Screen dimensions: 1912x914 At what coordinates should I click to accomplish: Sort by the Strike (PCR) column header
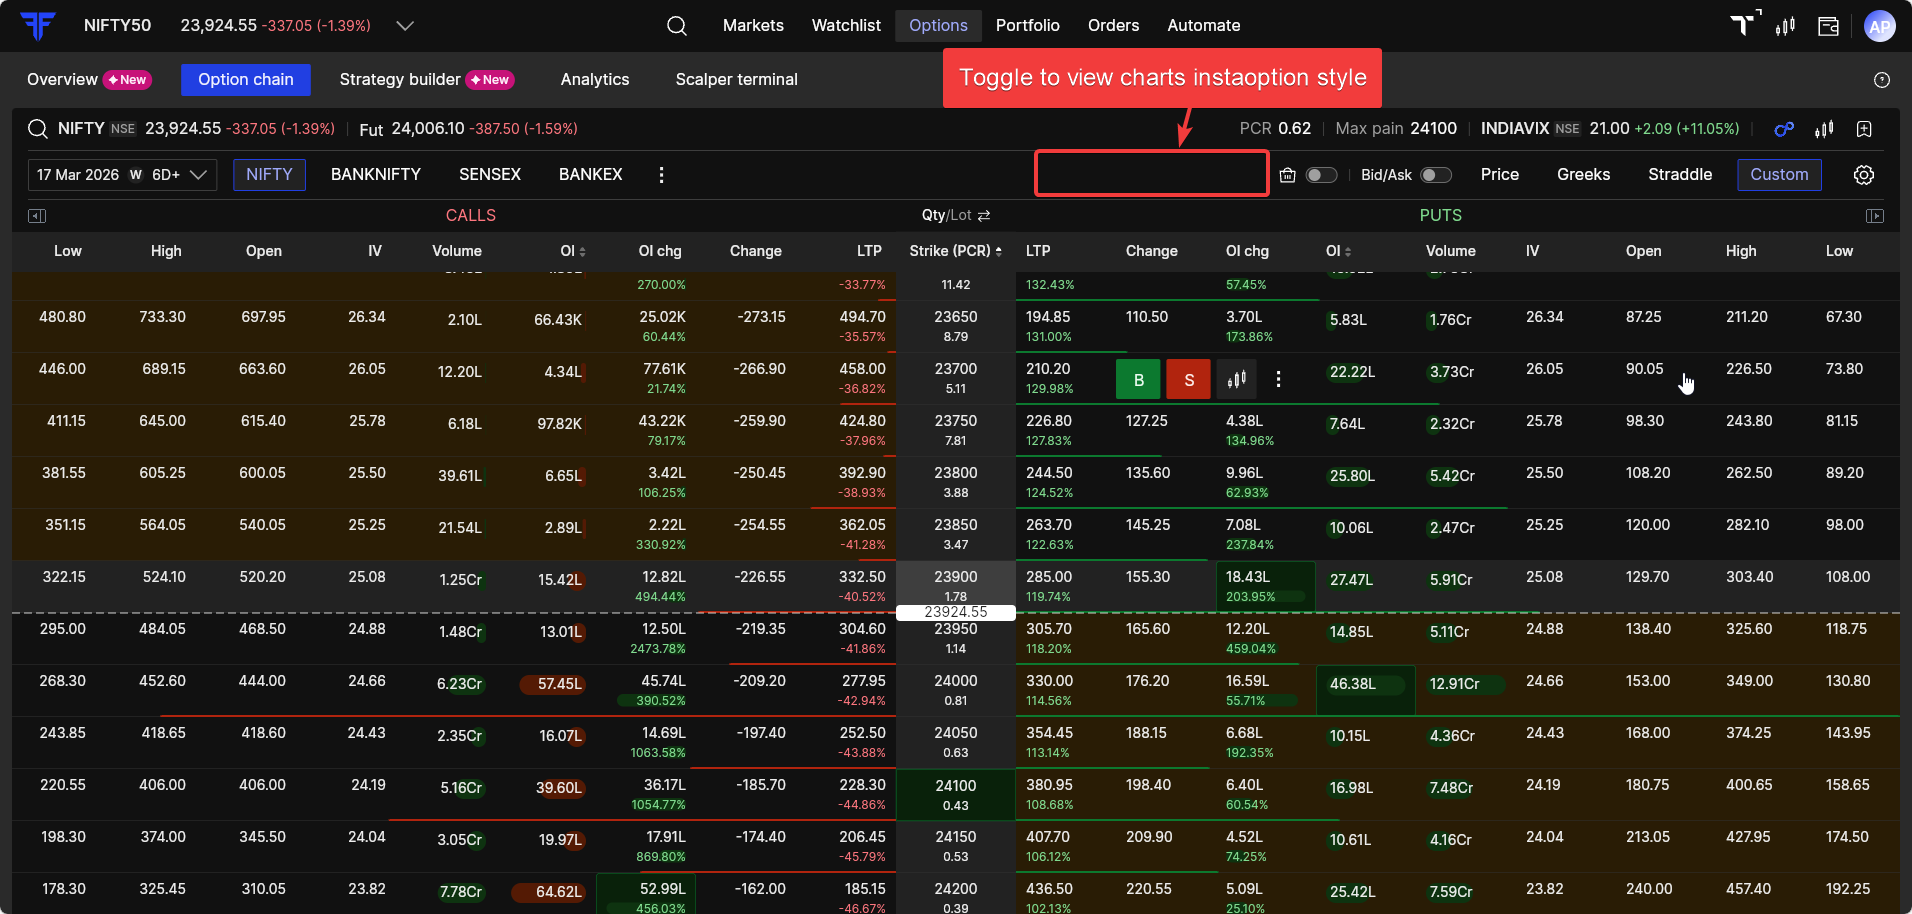[x=955, y=251]
